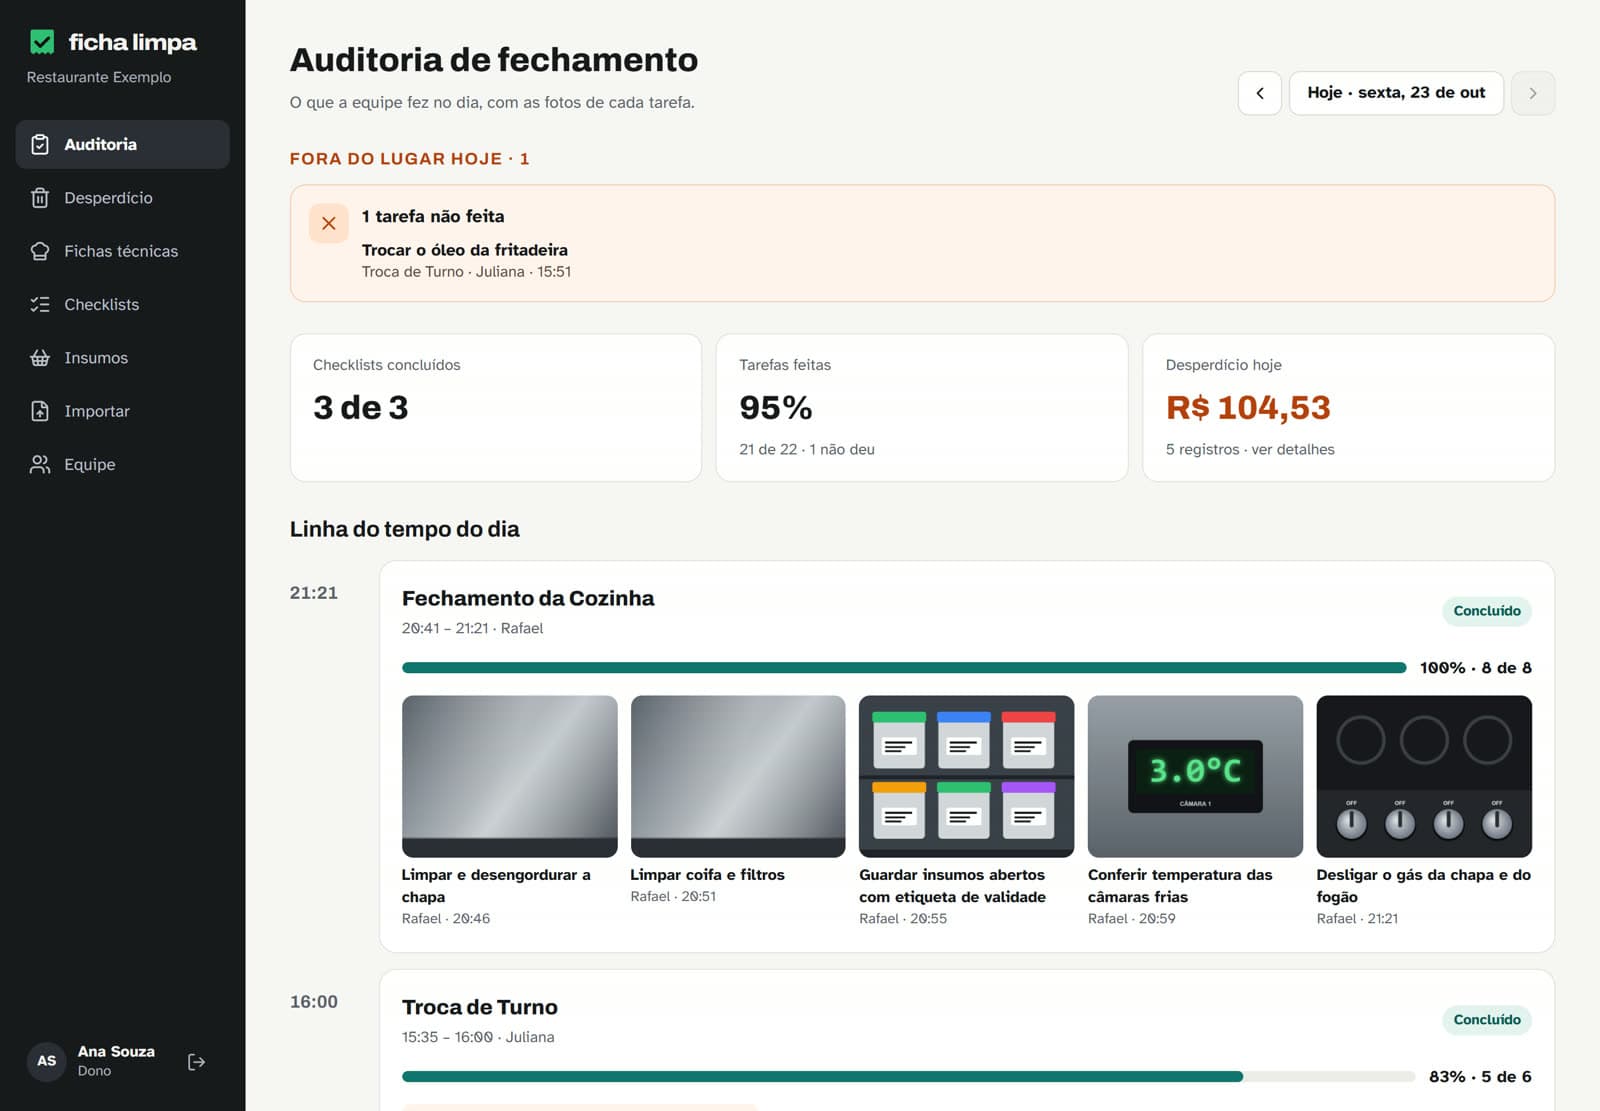Open the date picker showing Hoje · sexta, 23 de out
This screenshot has width=1600, height=1111.
coord(1396,93)
